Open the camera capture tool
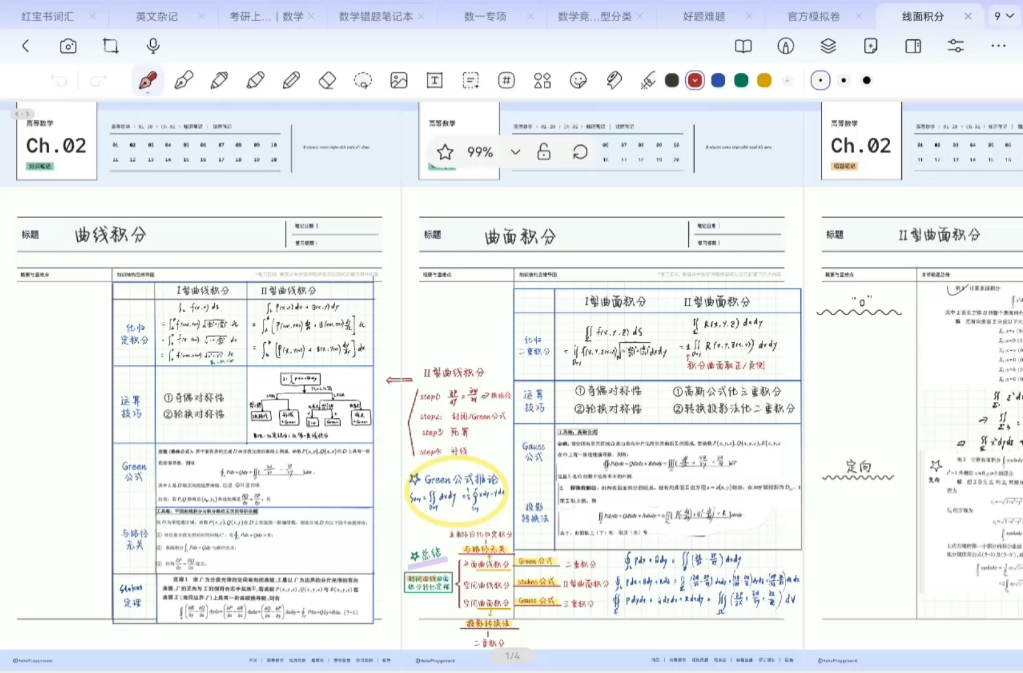Screen dimensions: 1023x673 click(68, 46)
